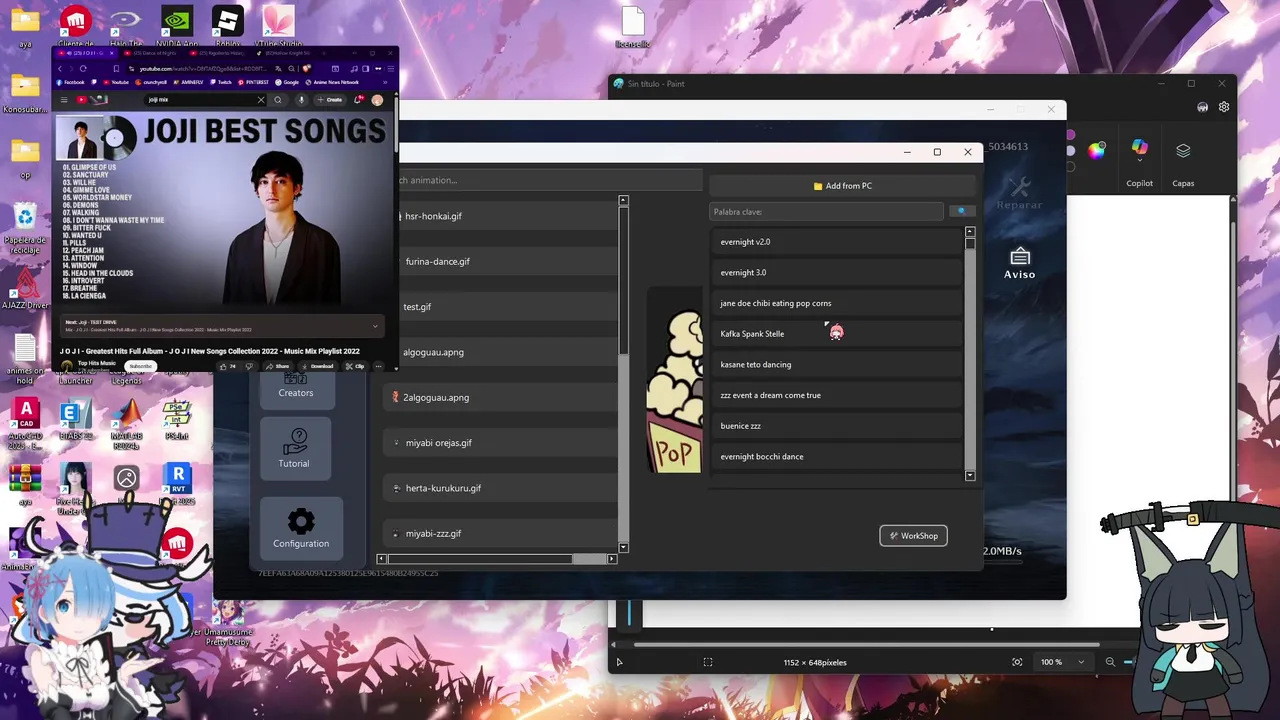Screen dimensions: 1280x720
Task: Switch to the Hollow Knight browser tab
Action: [x=284, y=53]
